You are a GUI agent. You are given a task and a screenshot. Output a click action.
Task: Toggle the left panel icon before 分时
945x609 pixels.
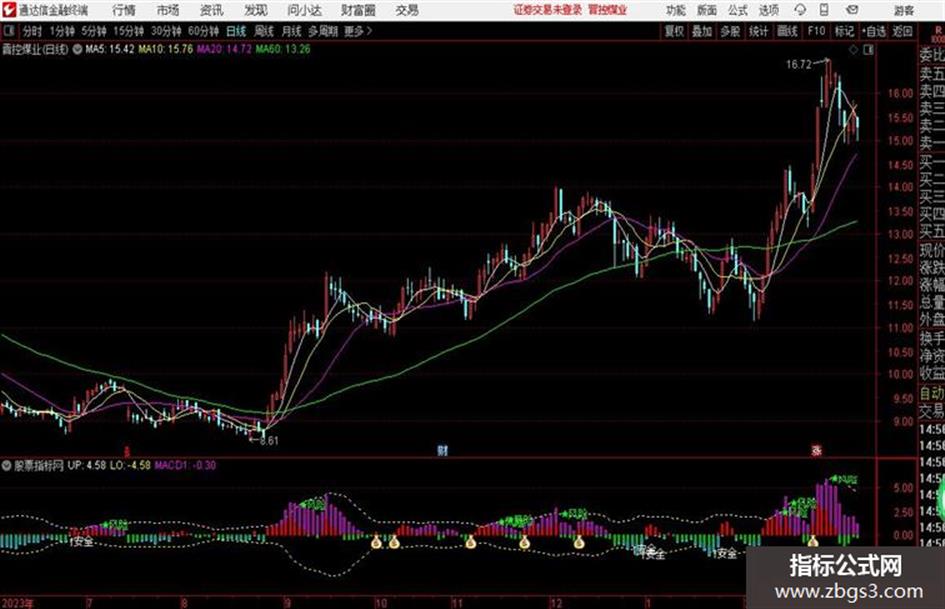point(9,31)
